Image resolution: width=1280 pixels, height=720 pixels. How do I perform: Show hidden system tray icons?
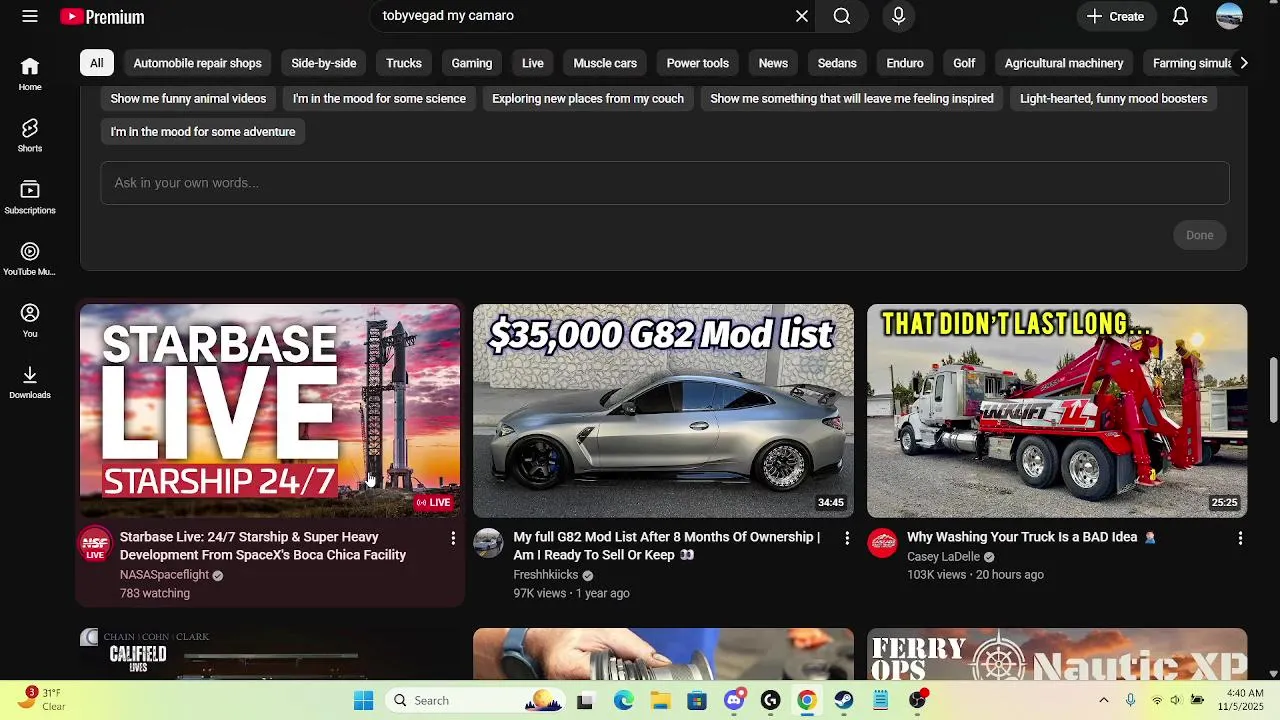click(1104, 700)
